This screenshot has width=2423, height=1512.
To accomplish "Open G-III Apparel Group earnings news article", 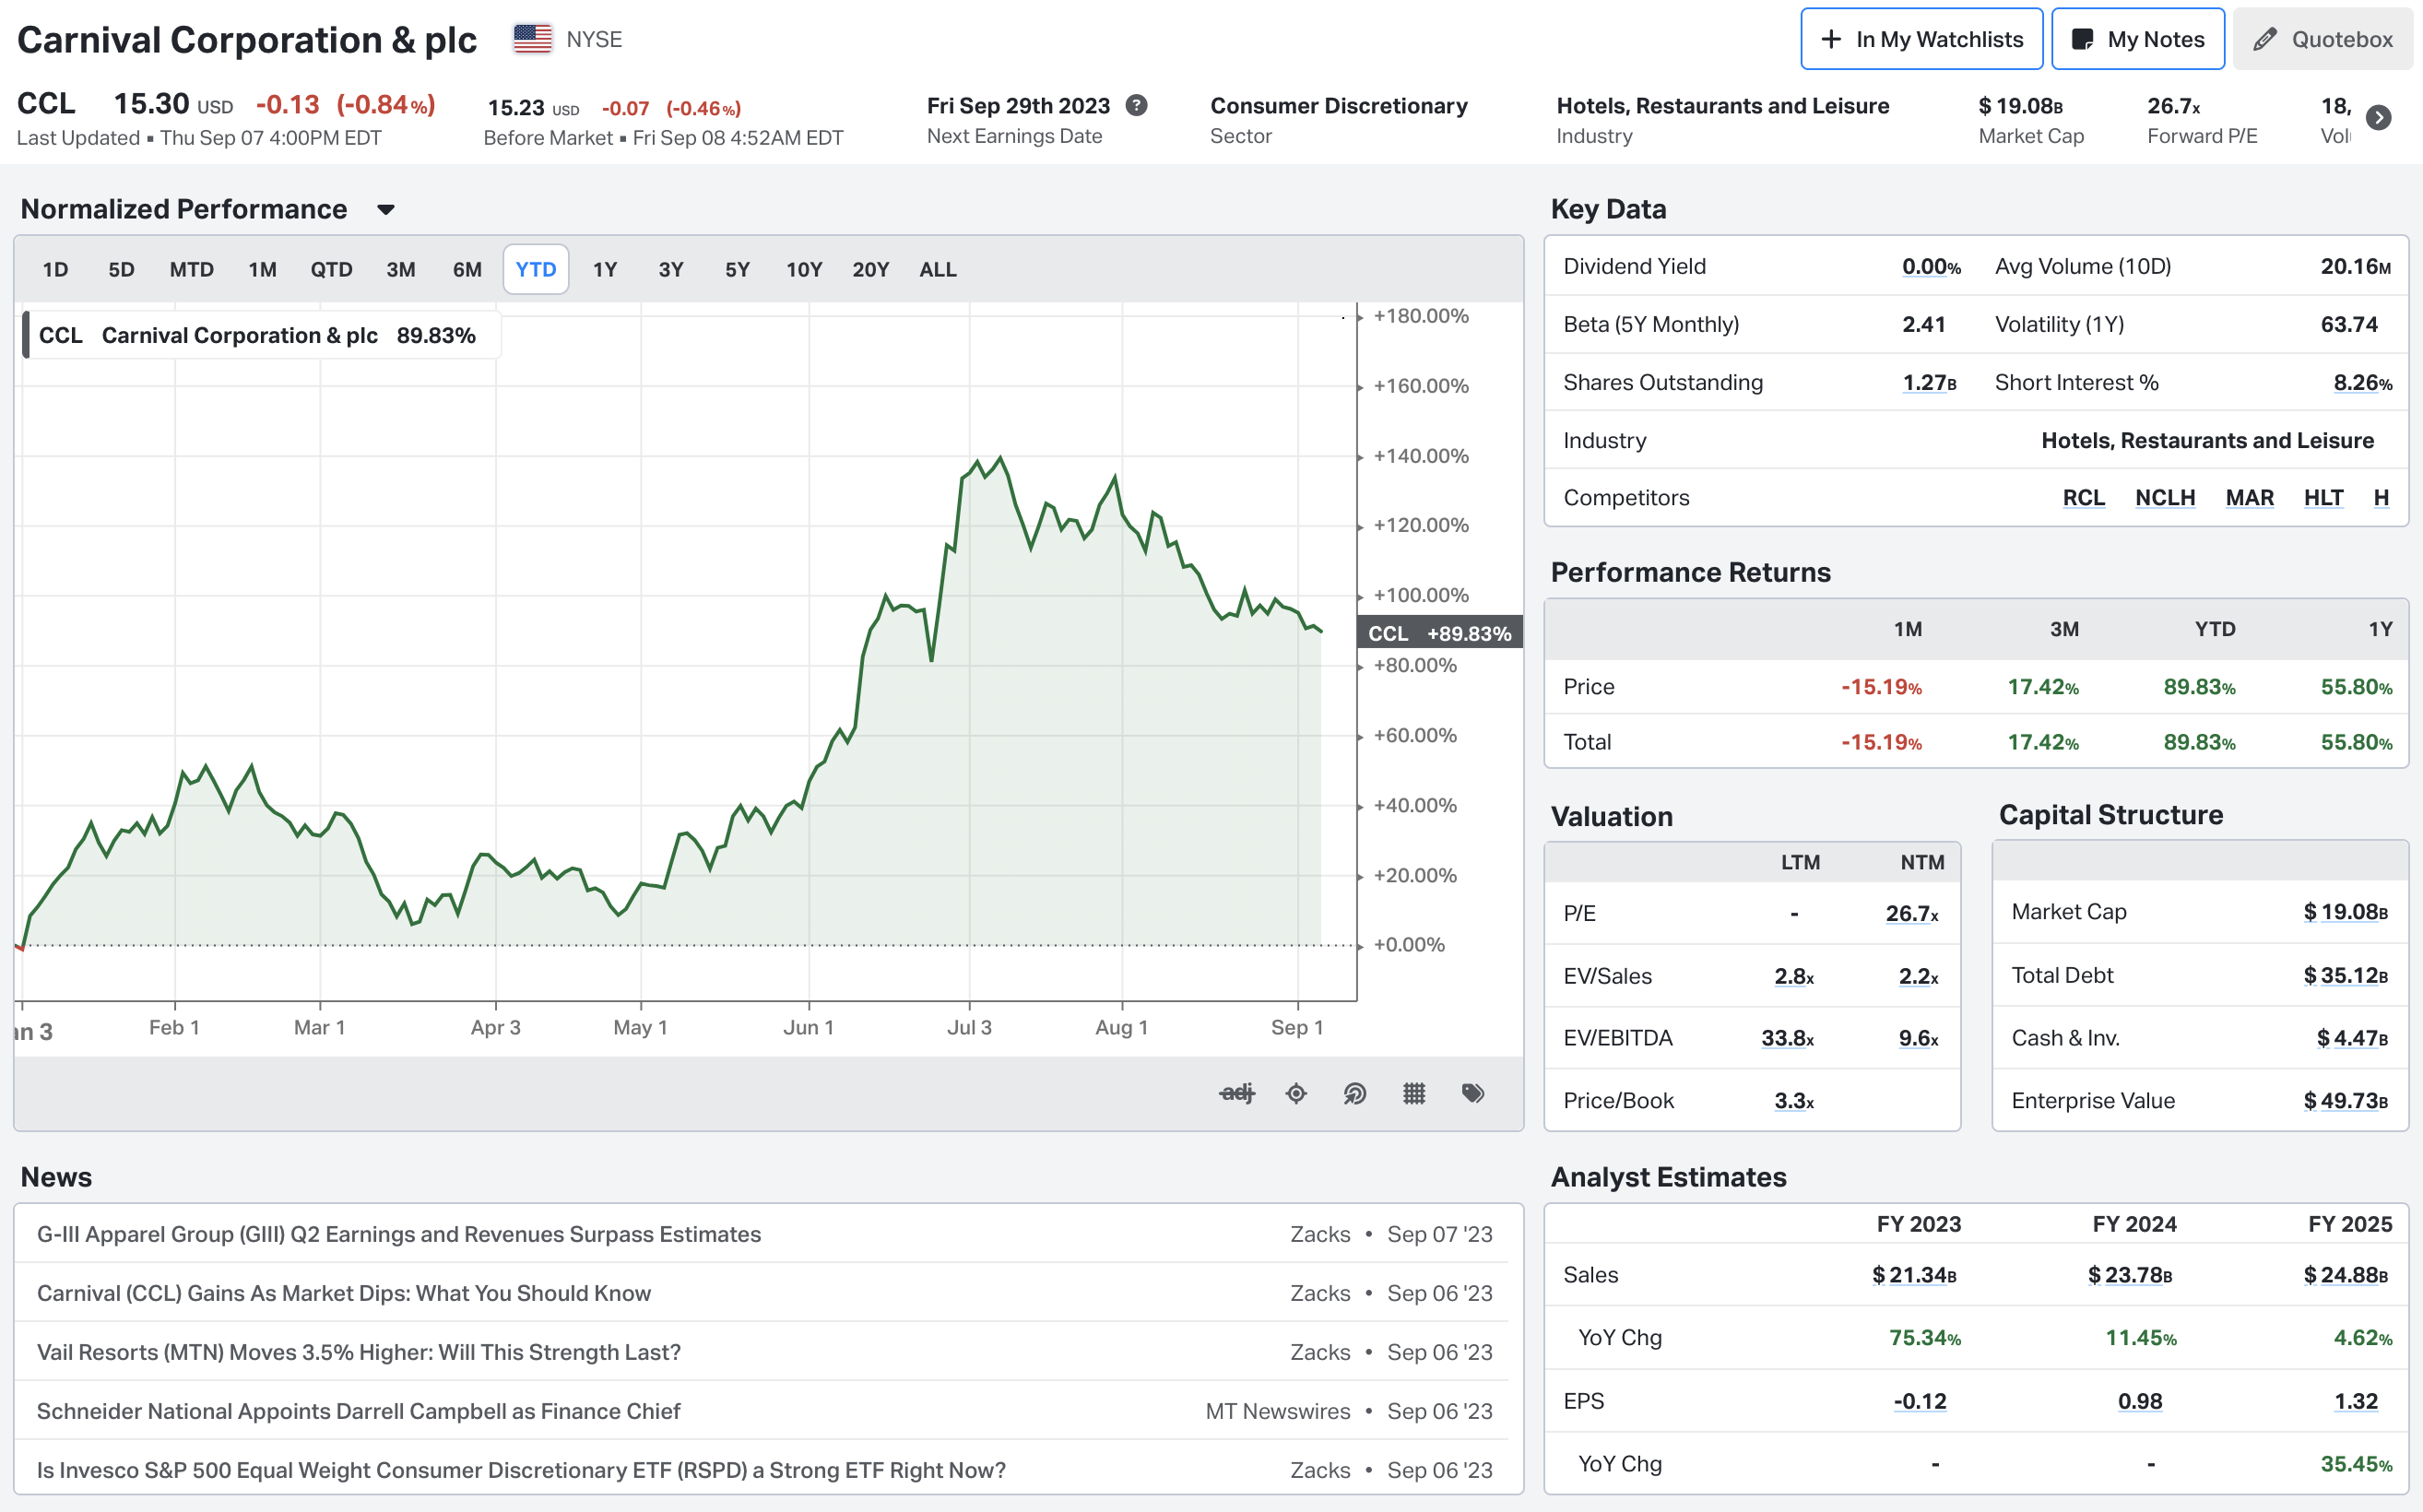I will [x=399, y=1234].
